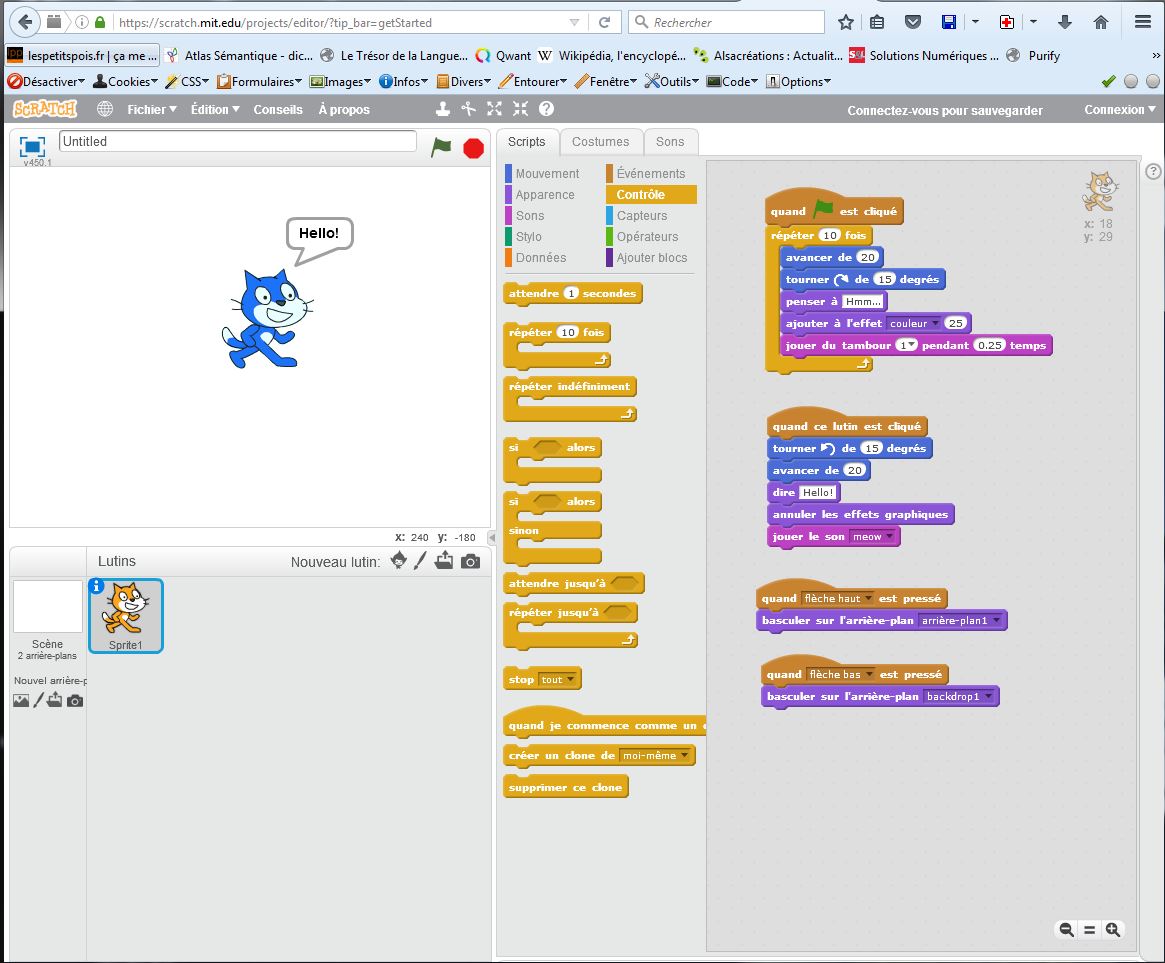Click the green flag to run project
1165x963 pixels.
441,147
